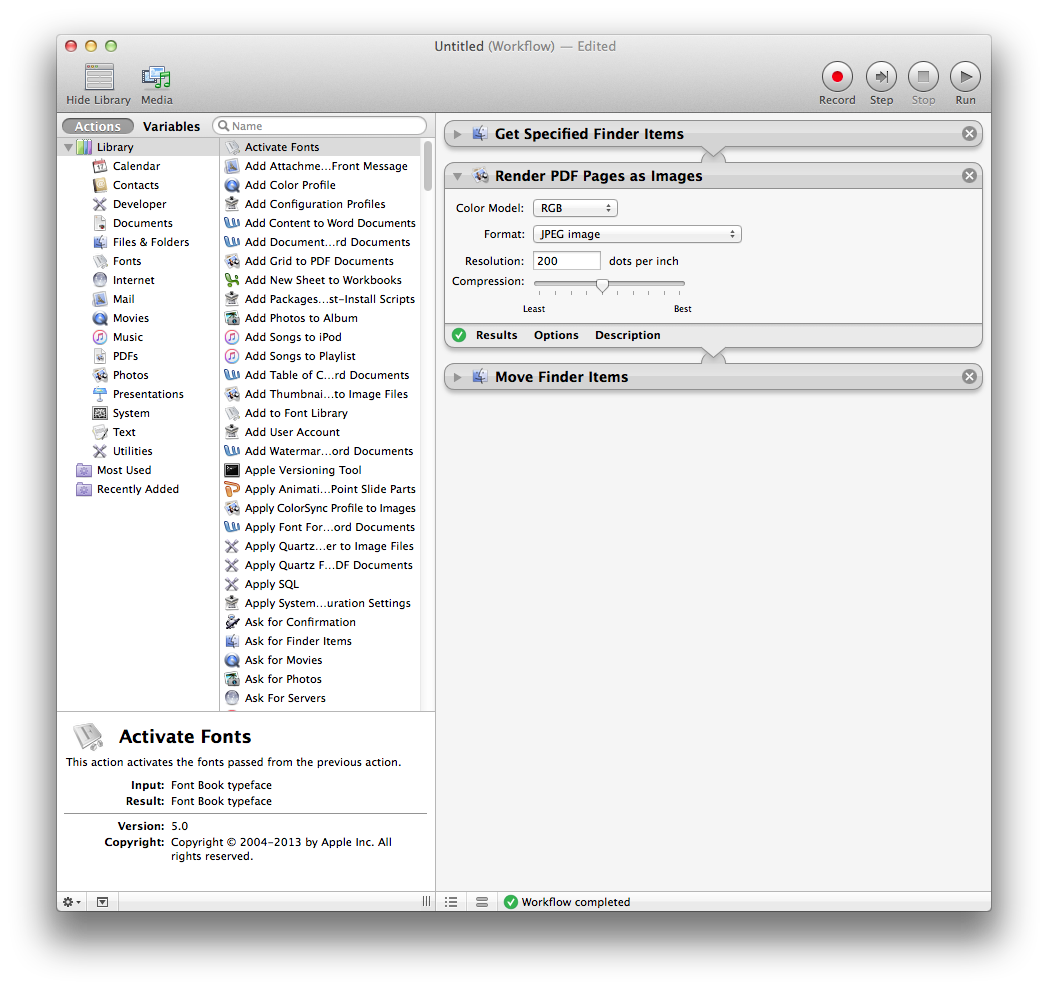Click the Run button
Image resolution: width=1048 pixels, height=990 pixels.
(964, 76)
